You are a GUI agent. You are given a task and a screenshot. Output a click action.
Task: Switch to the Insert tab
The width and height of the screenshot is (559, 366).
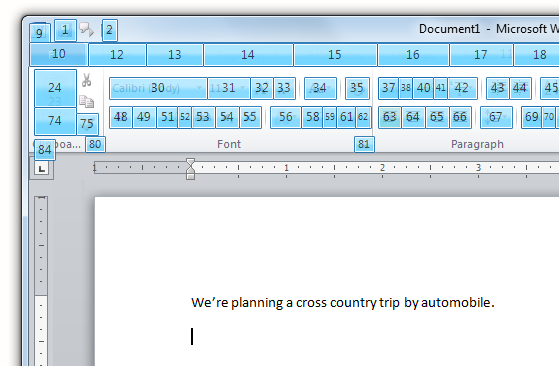[x=175, y=55]
